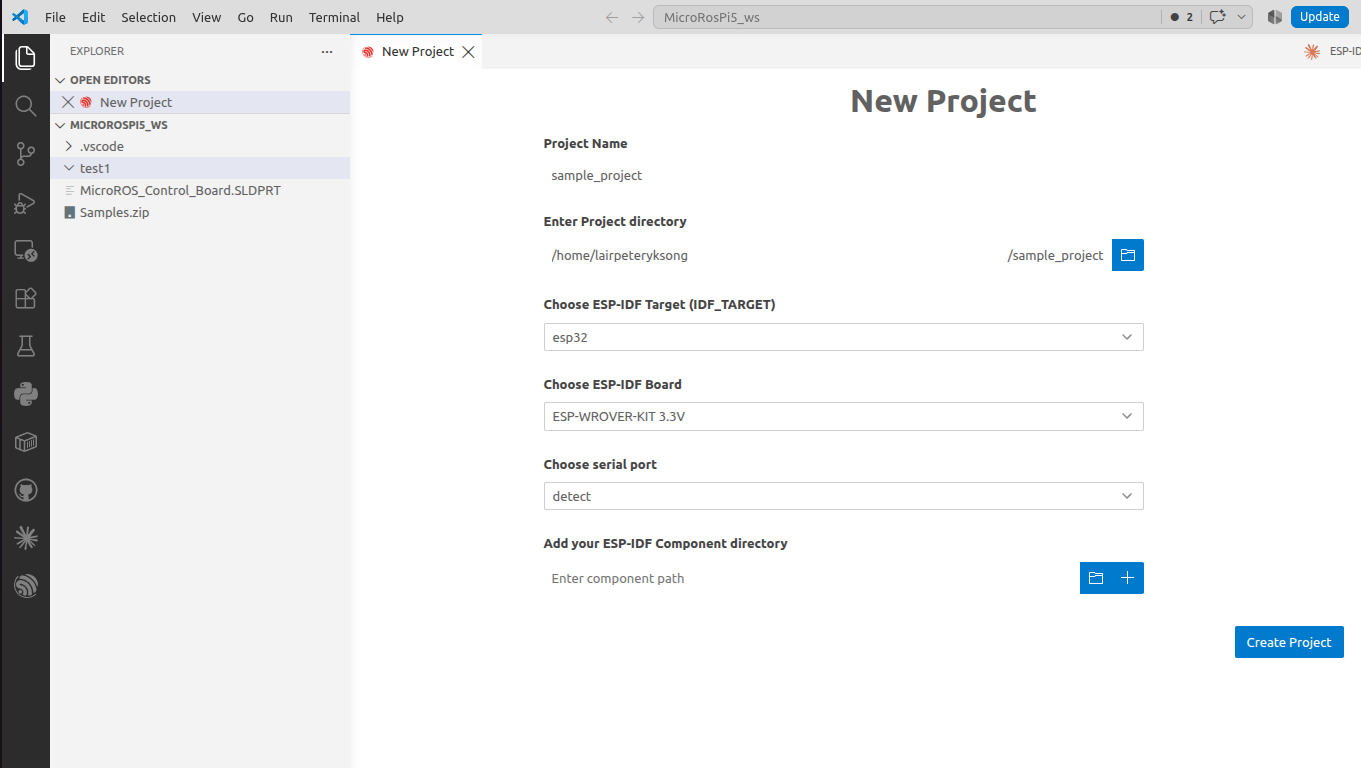Browse for project directory with folder icon
Viewport: 1361px width, 768px height.
click(x=1128, y=255)
